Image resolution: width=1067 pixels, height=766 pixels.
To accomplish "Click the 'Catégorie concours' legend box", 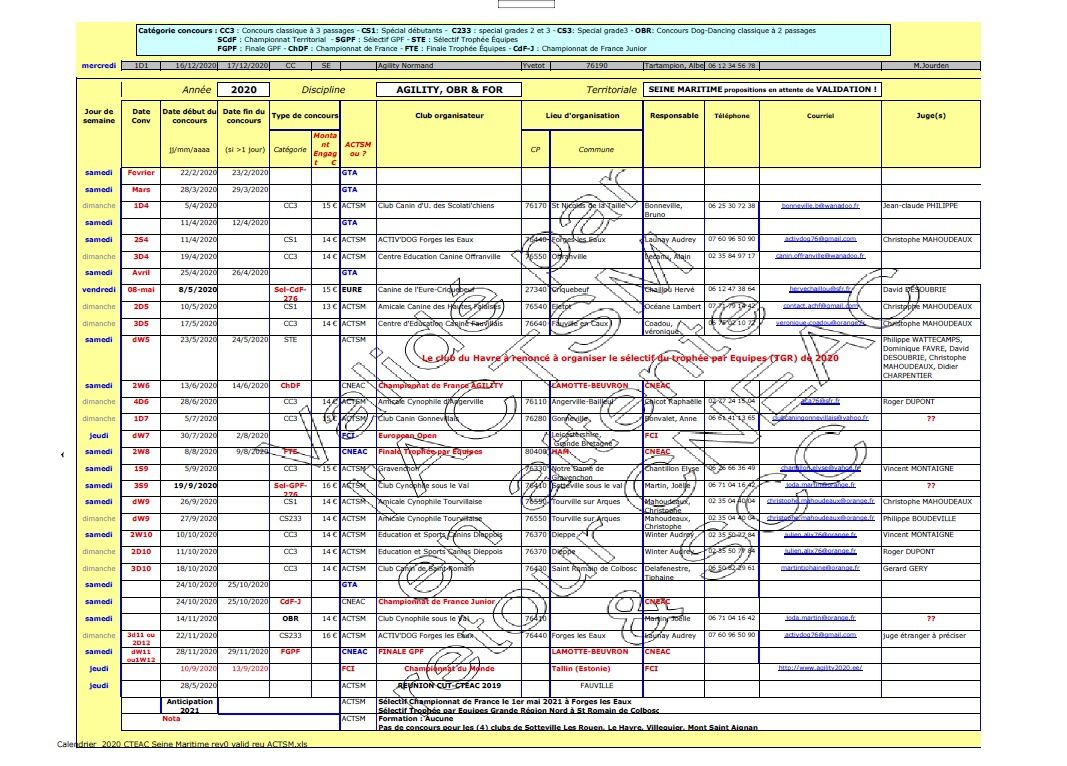I will (x=514, y=39).
